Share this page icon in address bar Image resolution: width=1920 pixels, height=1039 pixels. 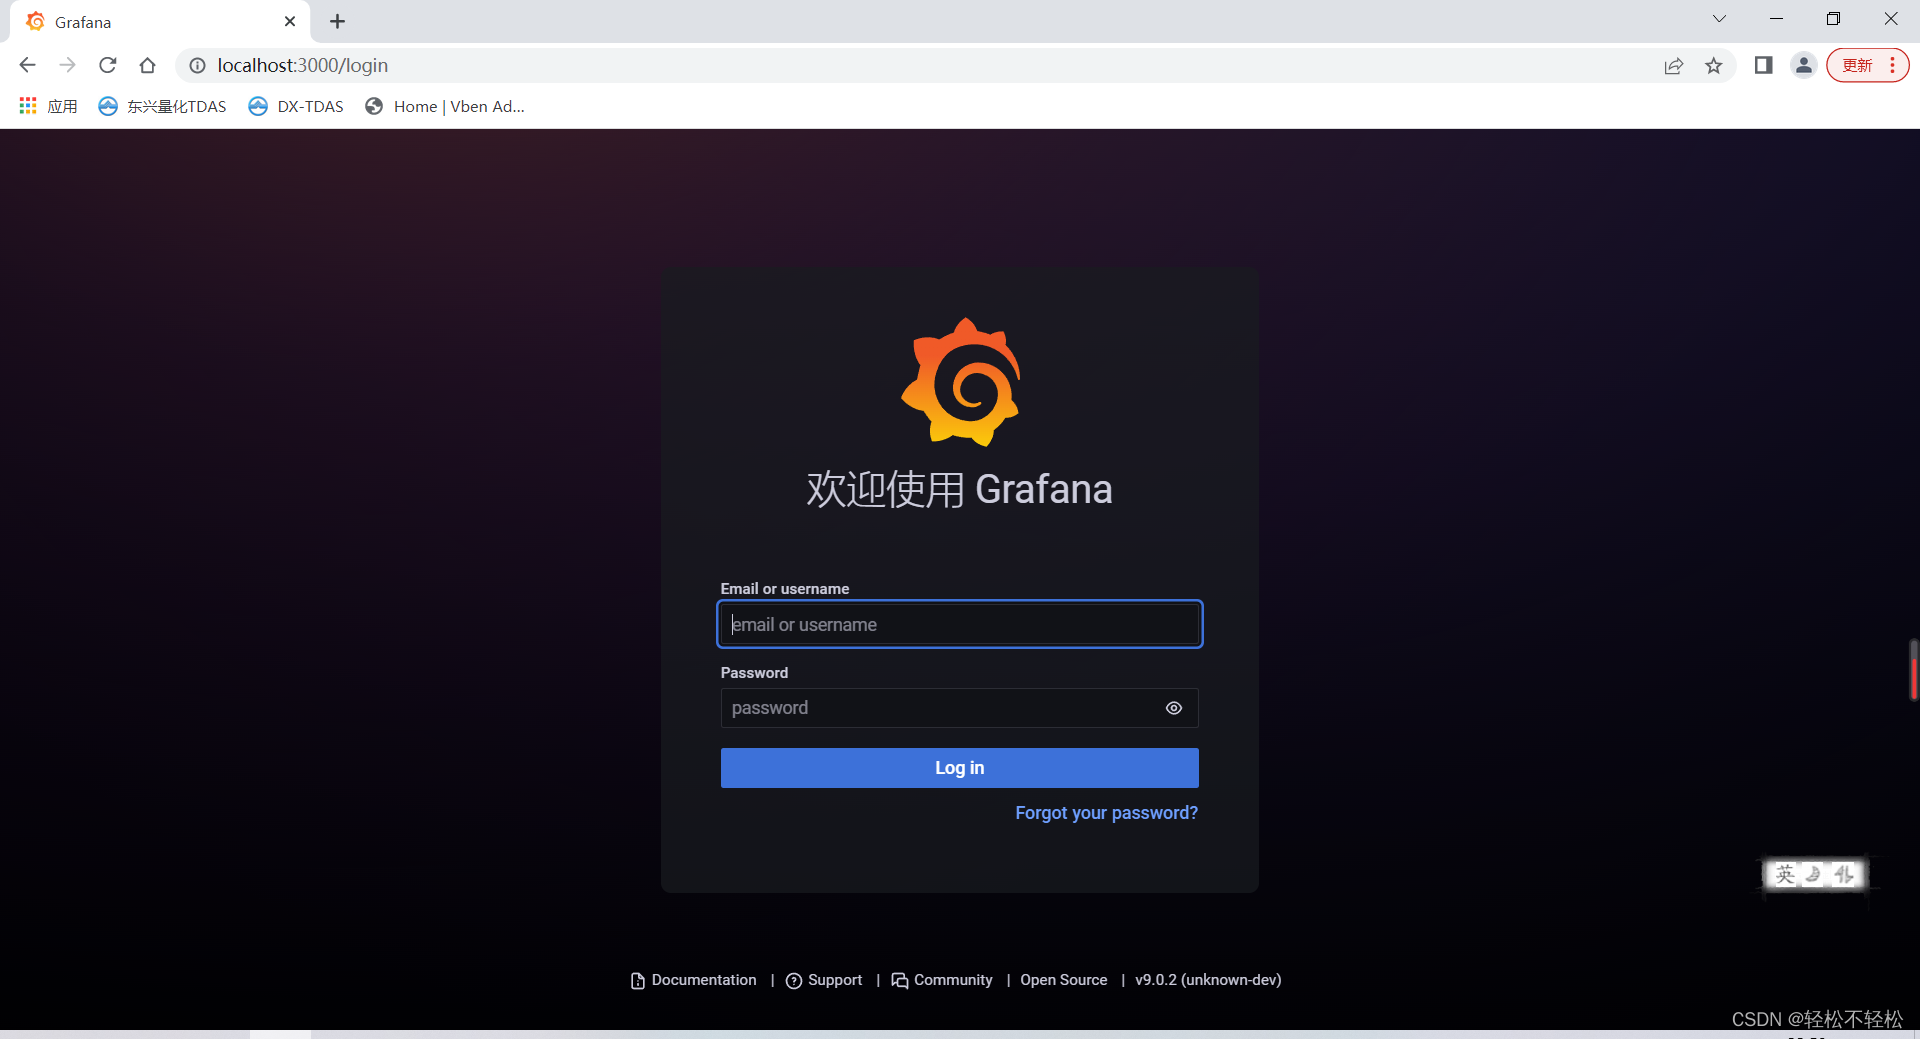[x=1673, y=65]
